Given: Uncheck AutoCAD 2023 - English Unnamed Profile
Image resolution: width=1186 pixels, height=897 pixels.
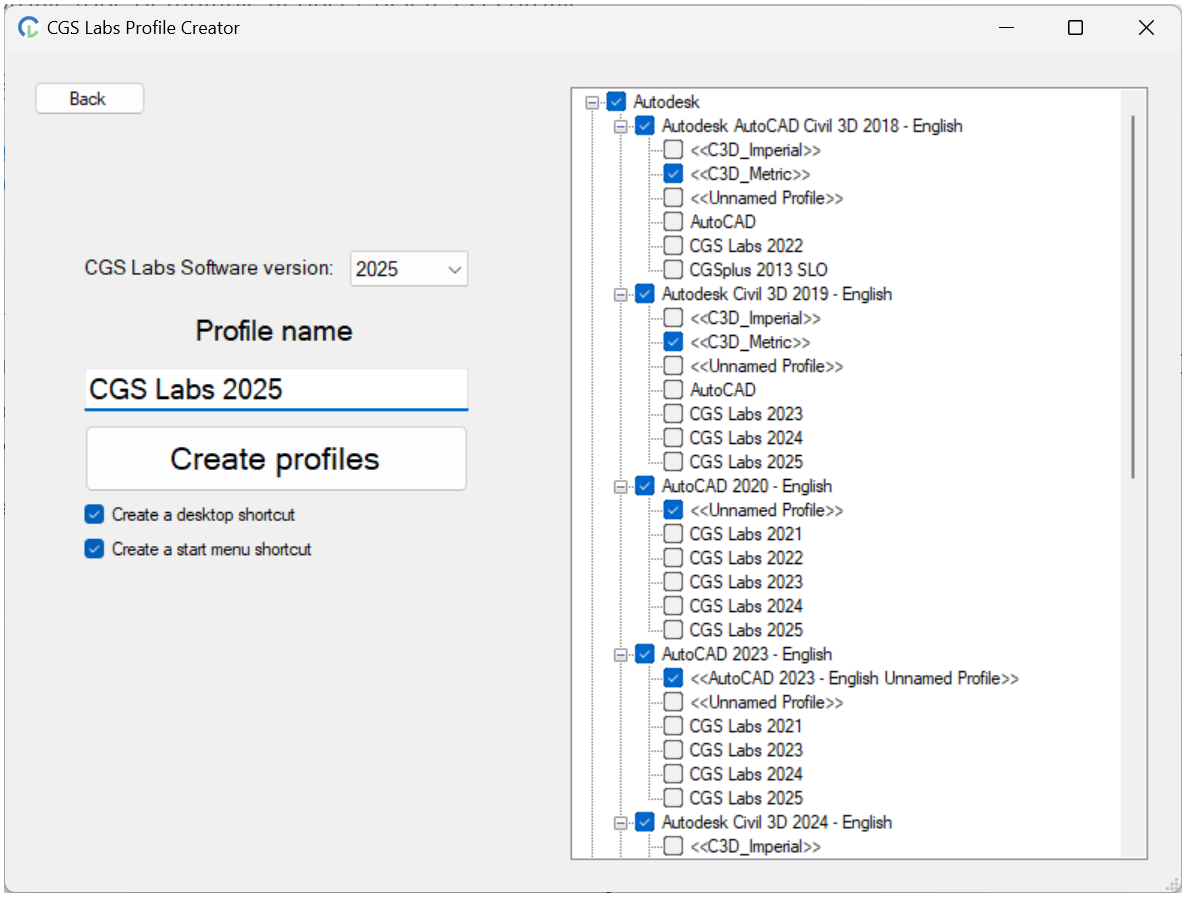Looking at the screenshot, I should [x=672, y=677].
